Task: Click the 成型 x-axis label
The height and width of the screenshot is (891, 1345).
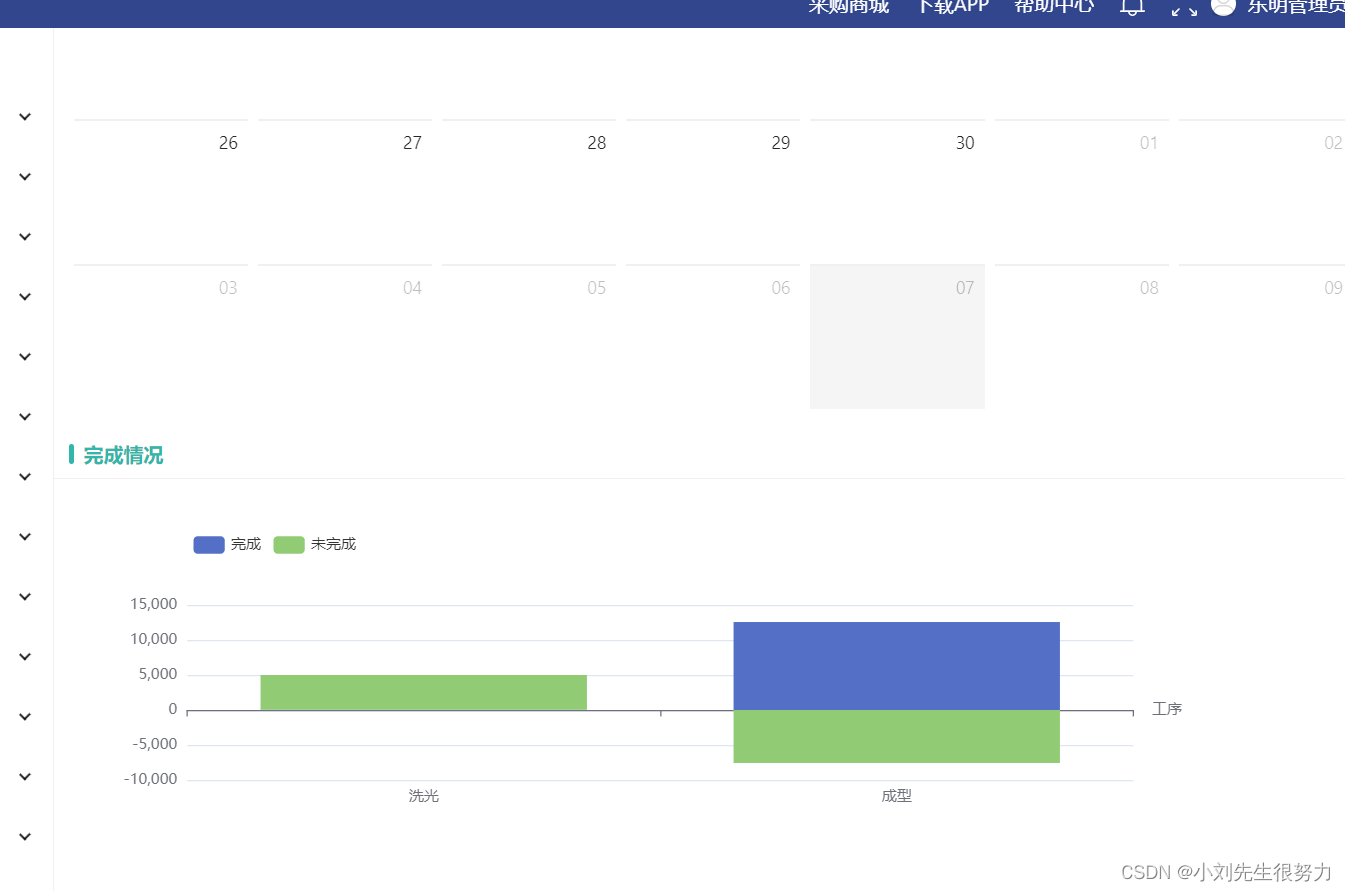Action: click(x=897, y=796)
